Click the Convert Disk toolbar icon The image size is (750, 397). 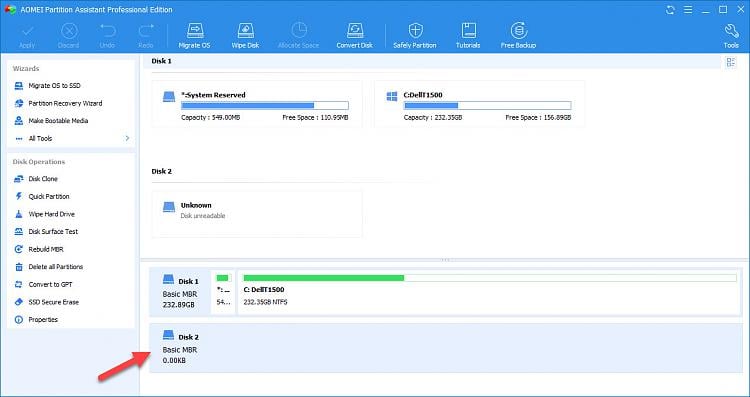point(354,35)
